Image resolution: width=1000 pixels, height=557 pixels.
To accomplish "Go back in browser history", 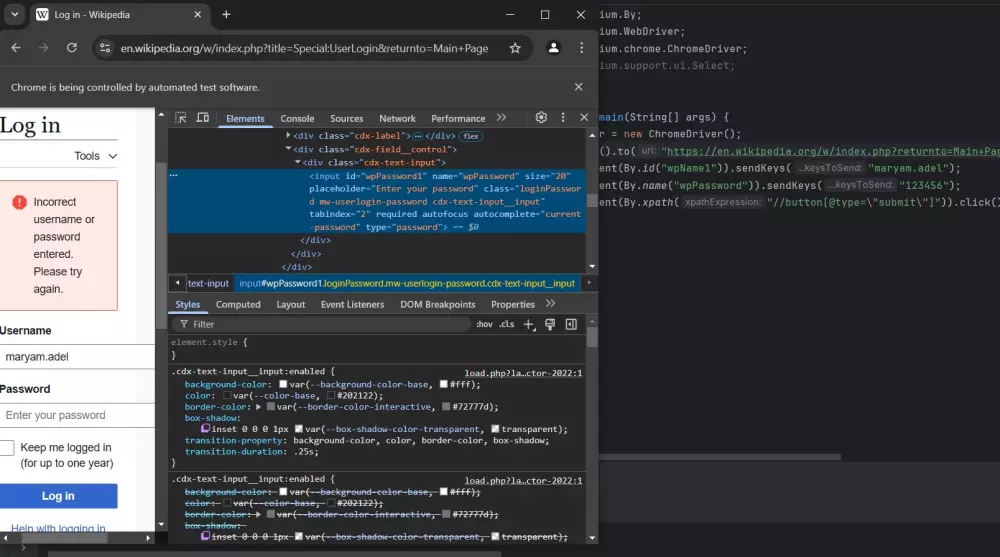I will 16,48.
